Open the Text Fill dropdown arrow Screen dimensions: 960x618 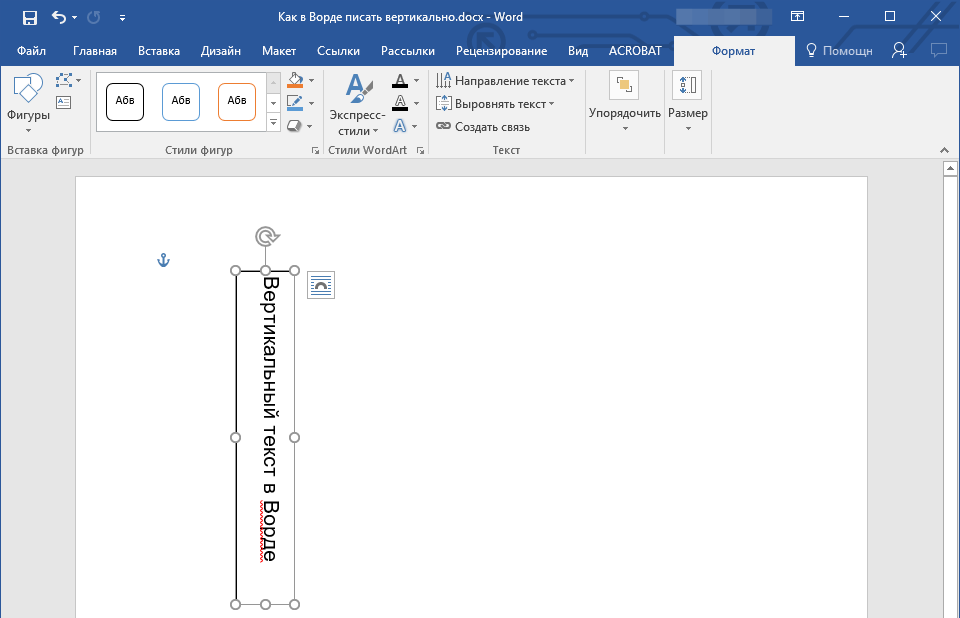pos(417,81)
